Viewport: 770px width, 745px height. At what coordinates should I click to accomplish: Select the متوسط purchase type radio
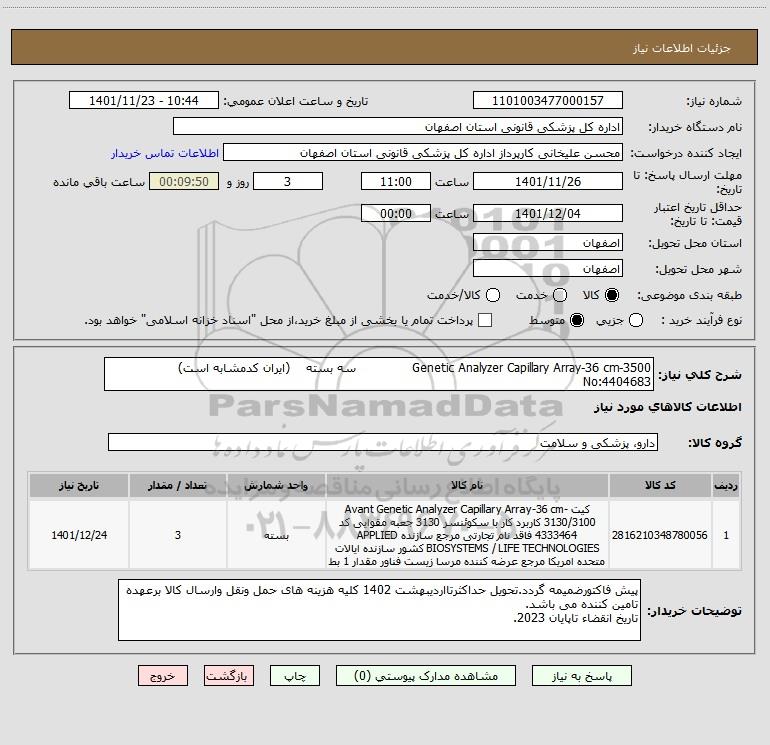[577, 320]
